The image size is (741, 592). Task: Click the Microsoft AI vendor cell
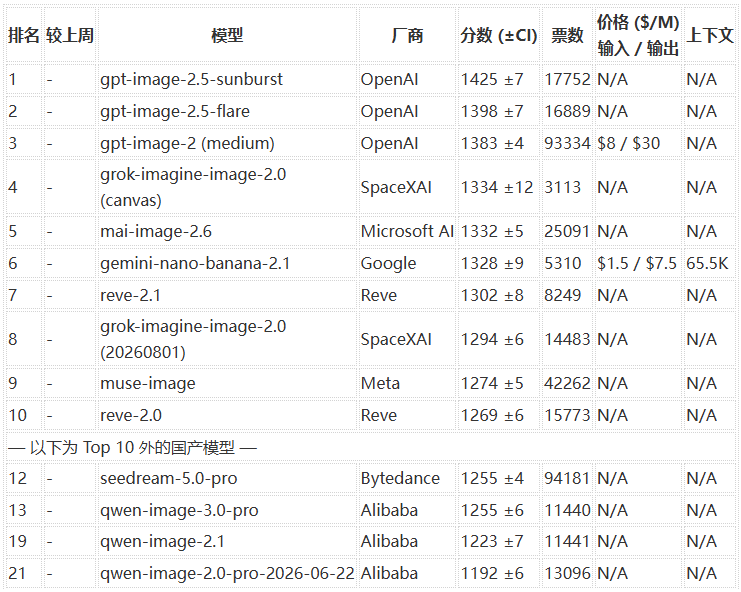tap(407, 231)
